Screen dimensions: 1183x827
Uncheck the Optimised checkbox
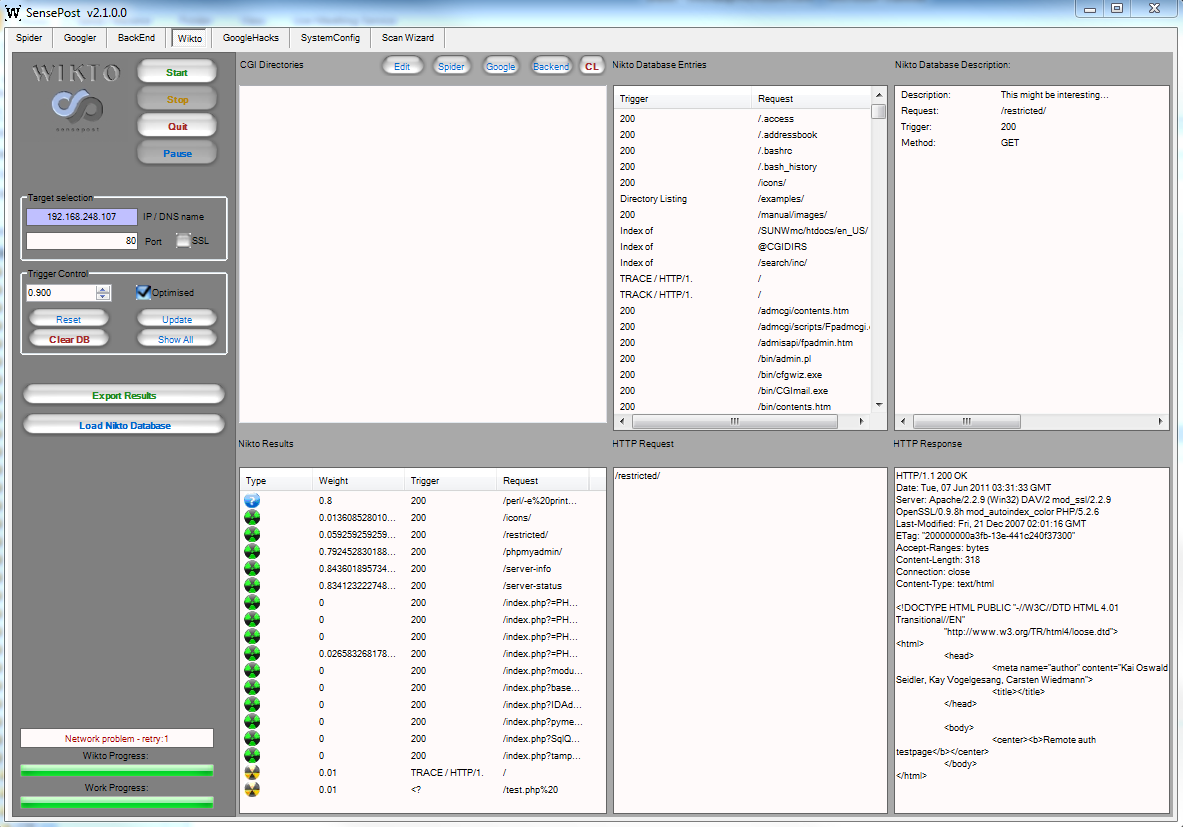(x=144, y=292)
